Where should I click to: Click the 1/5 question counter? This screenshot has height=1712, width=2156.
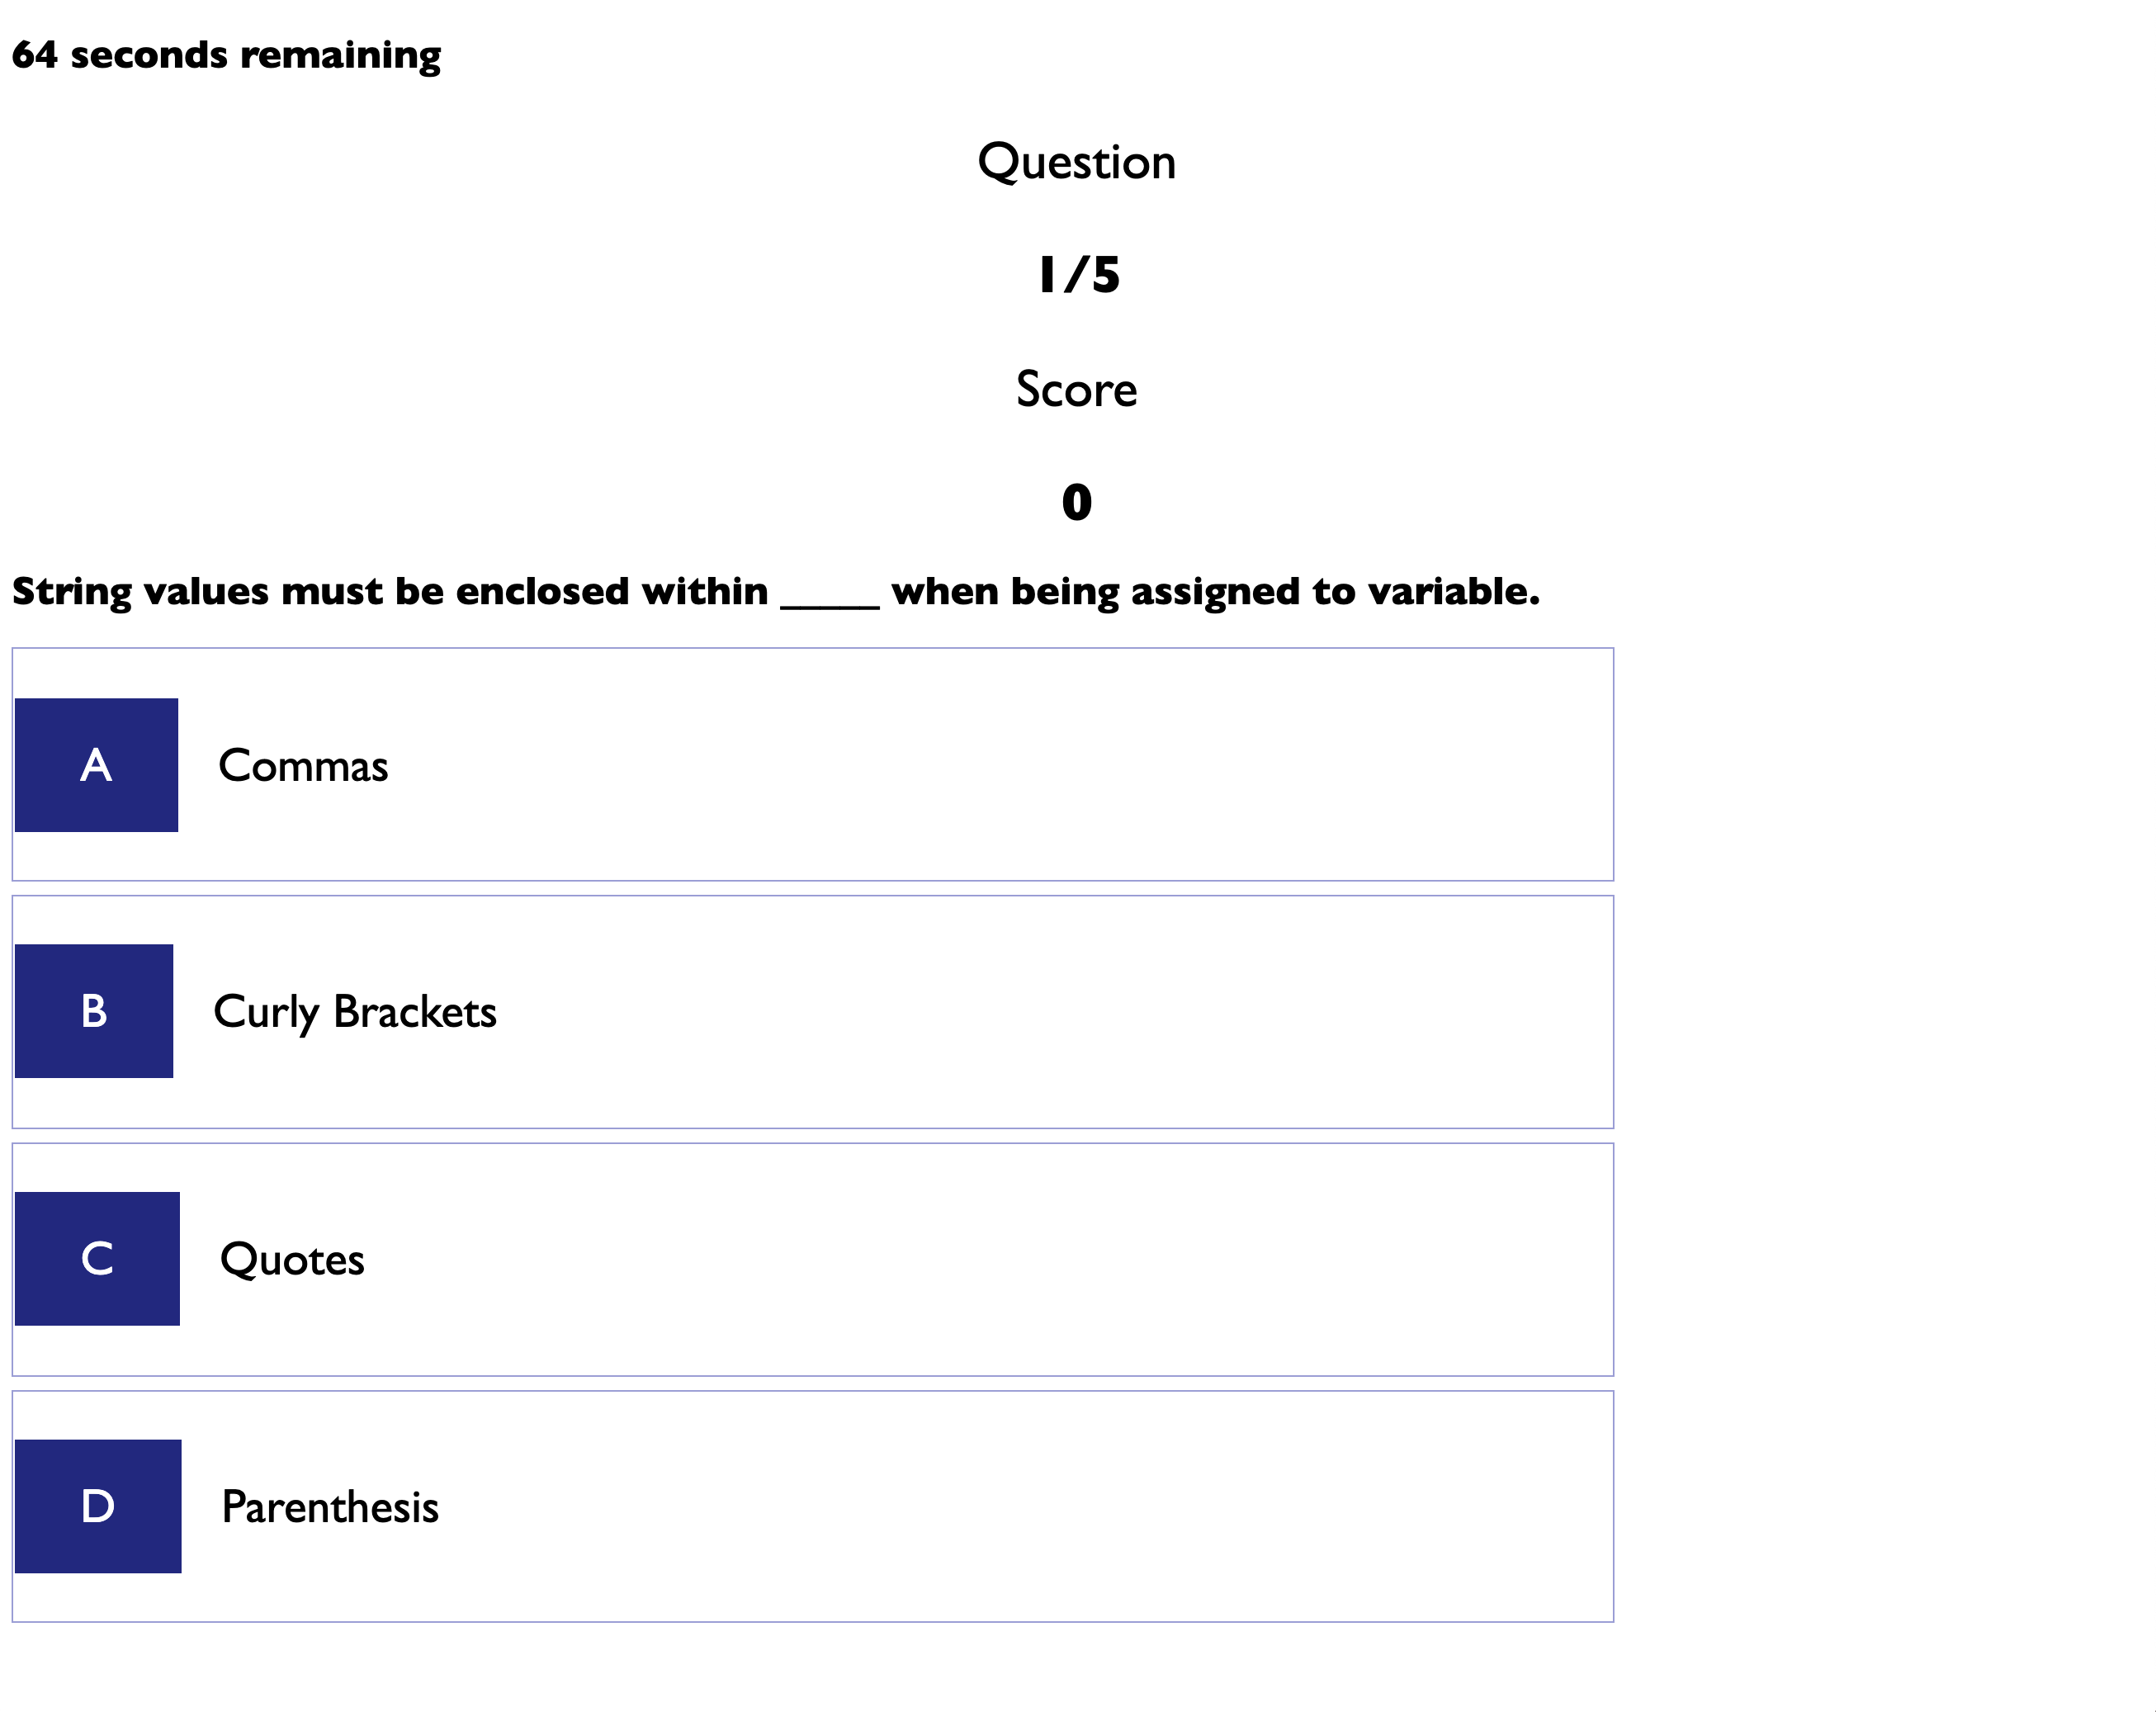coord(1078,275)
